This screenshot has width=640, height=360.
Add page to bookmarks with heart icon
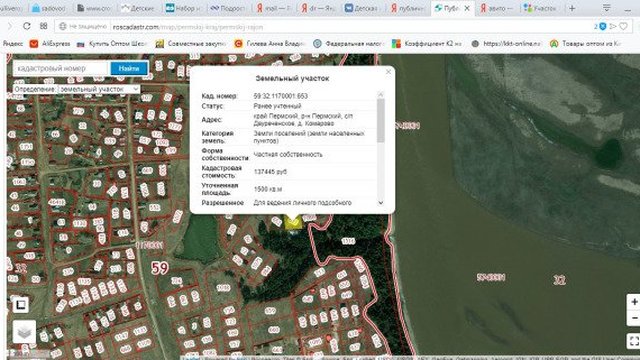point(623,27)
